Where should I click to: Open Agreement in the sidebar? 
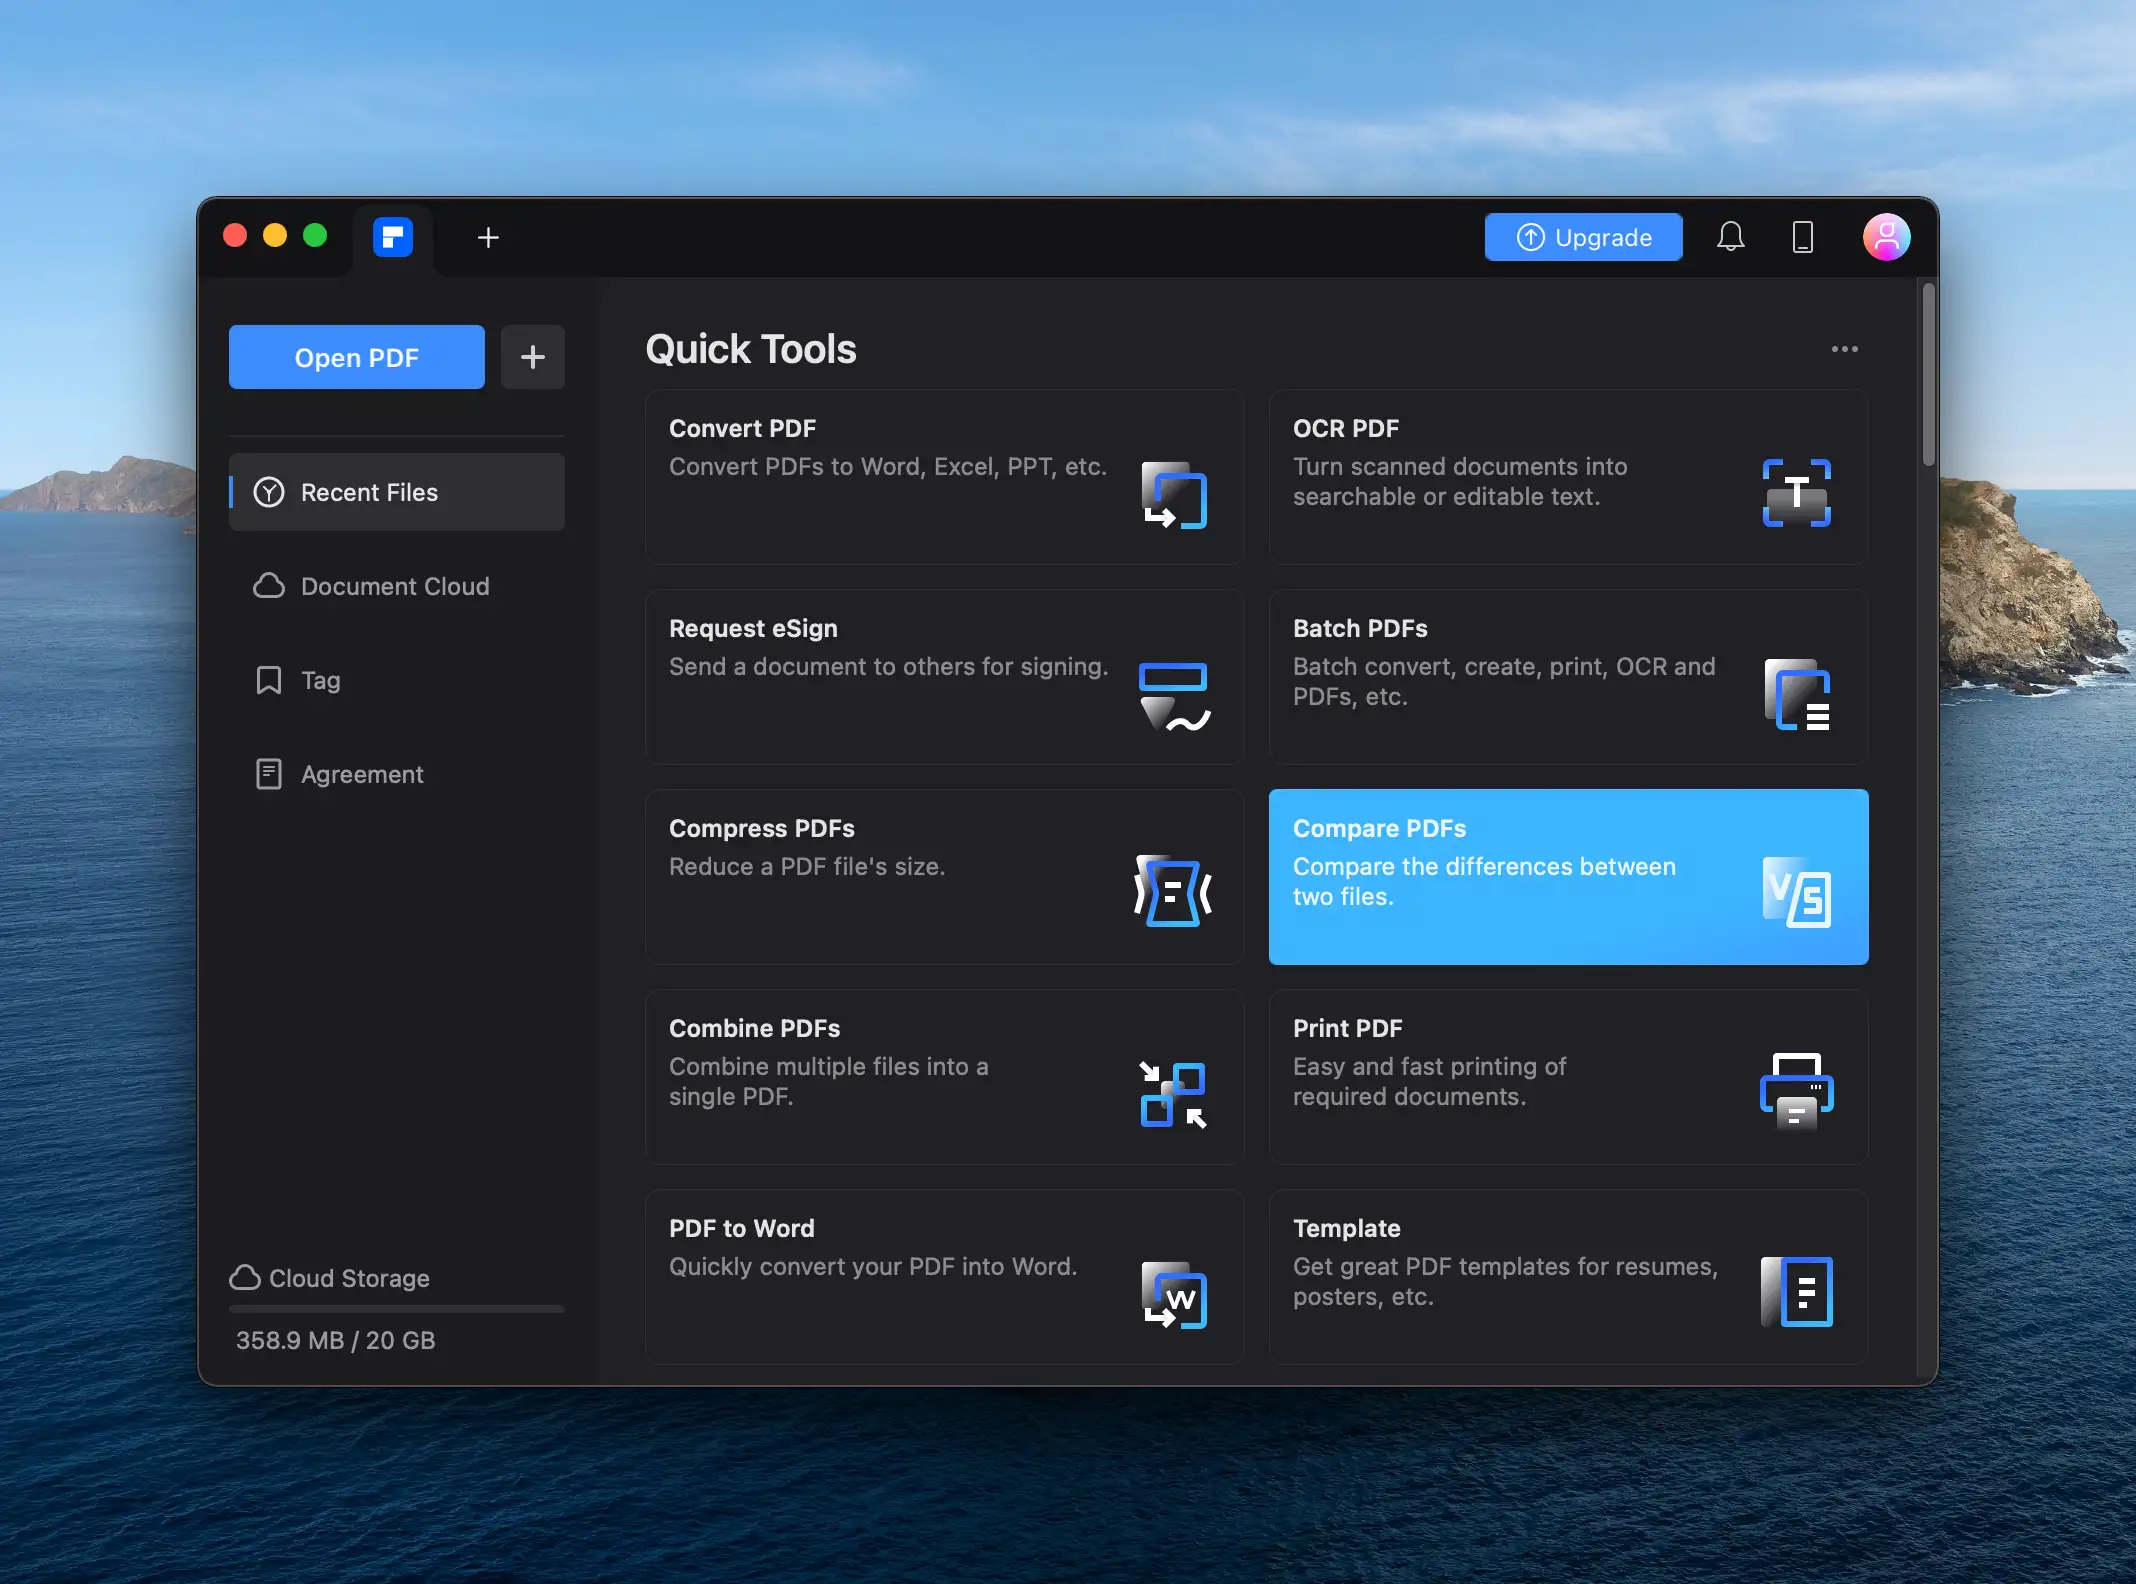pos(397,774)
